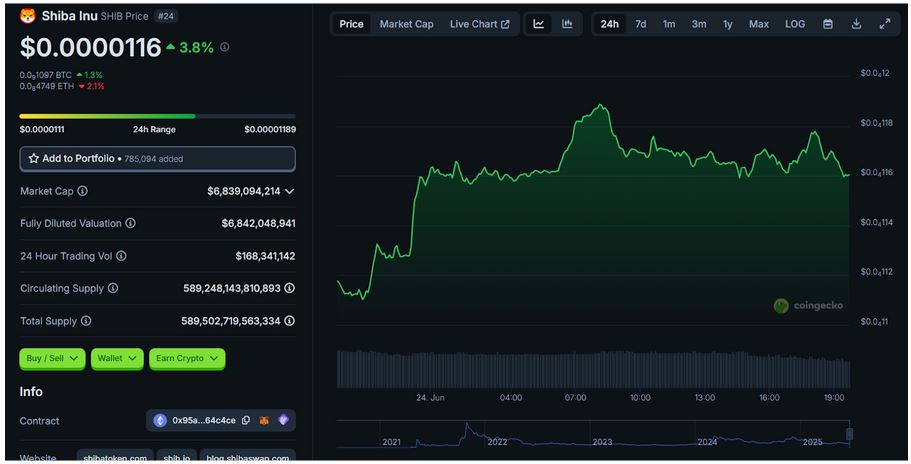Click the $168,341,142 trading volume value
Image resolution: width=911 pixels, height=464 pixels.
266,256
